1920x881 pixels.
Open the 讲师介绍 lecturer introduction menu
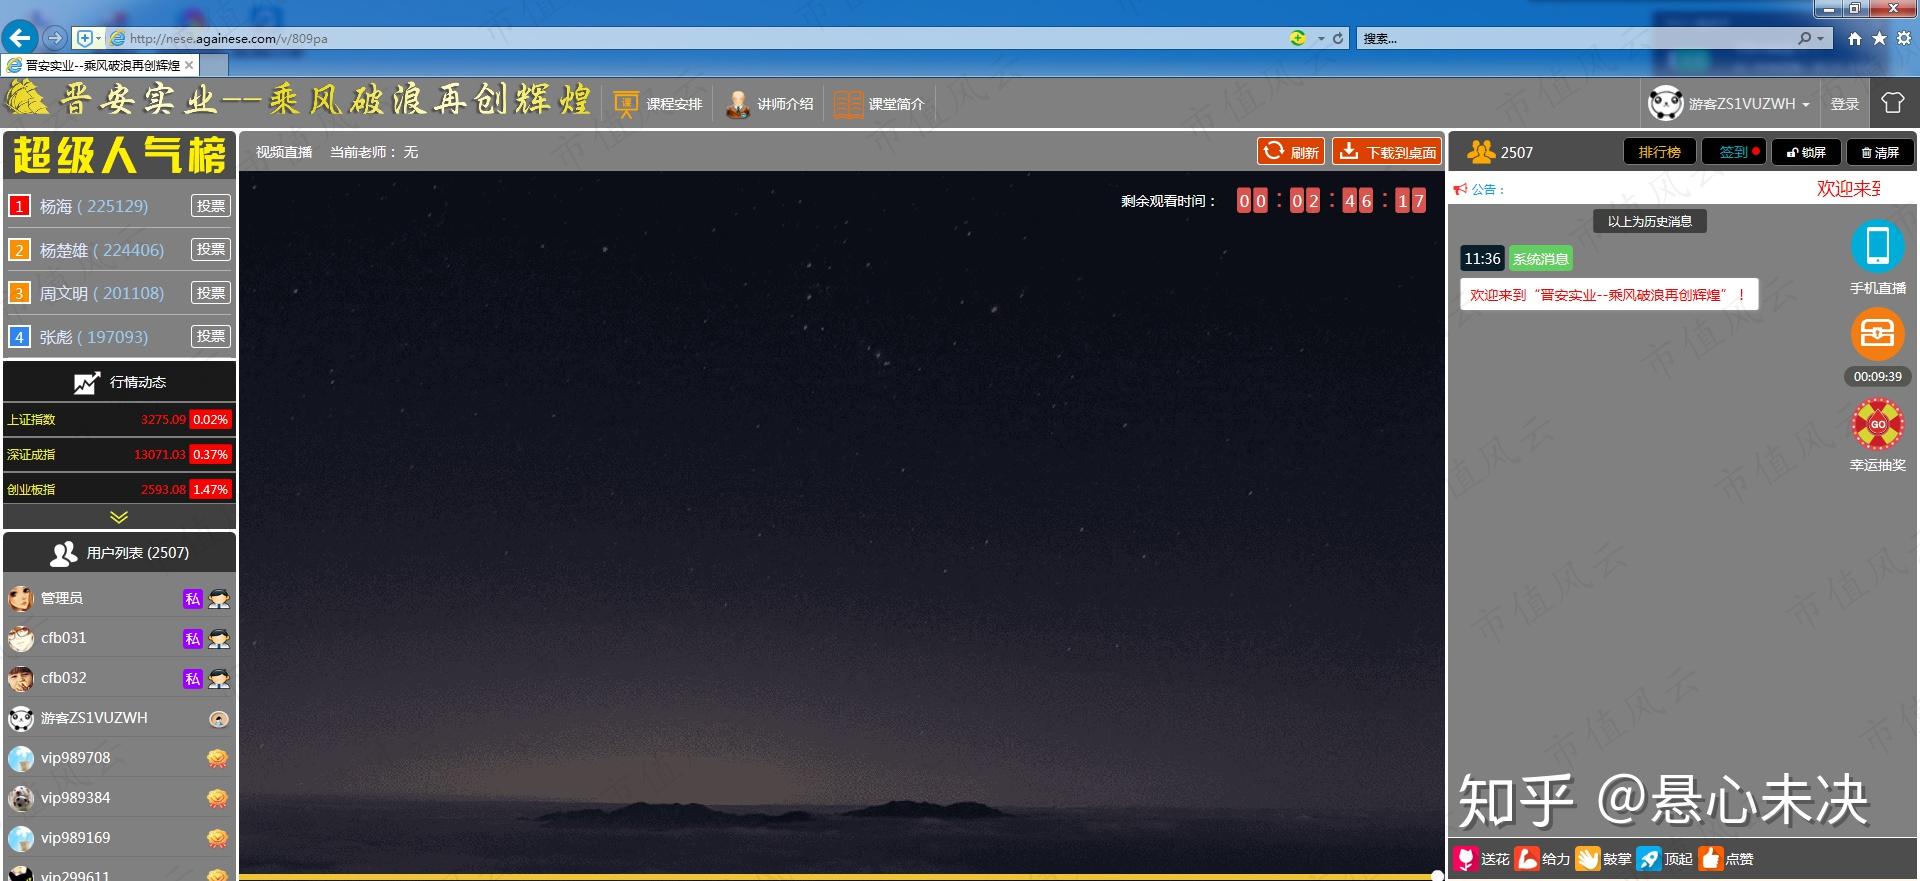(769, 104)
